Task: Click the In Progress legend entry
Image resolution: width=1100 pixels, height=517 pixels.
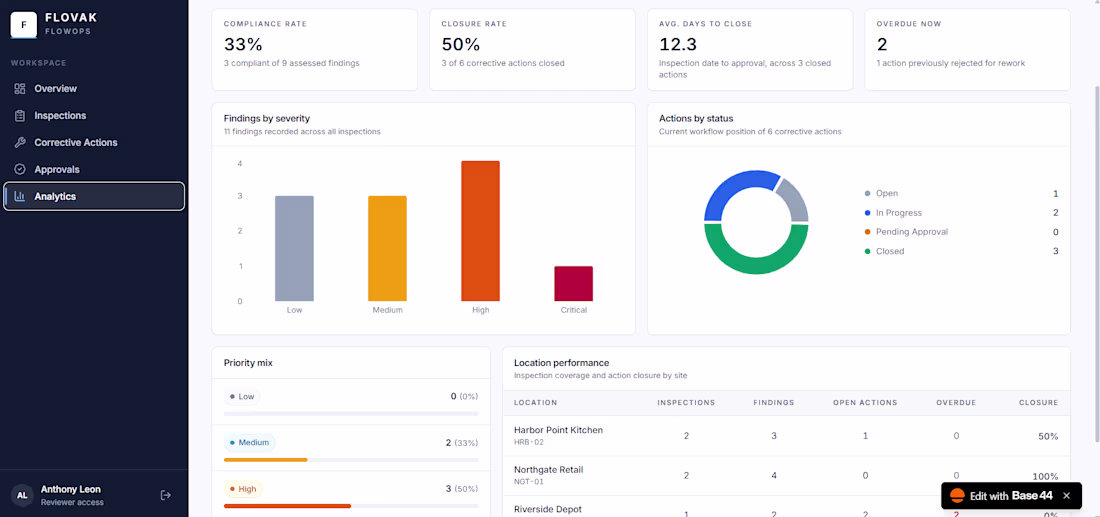Action: click(x=961, y=213)
